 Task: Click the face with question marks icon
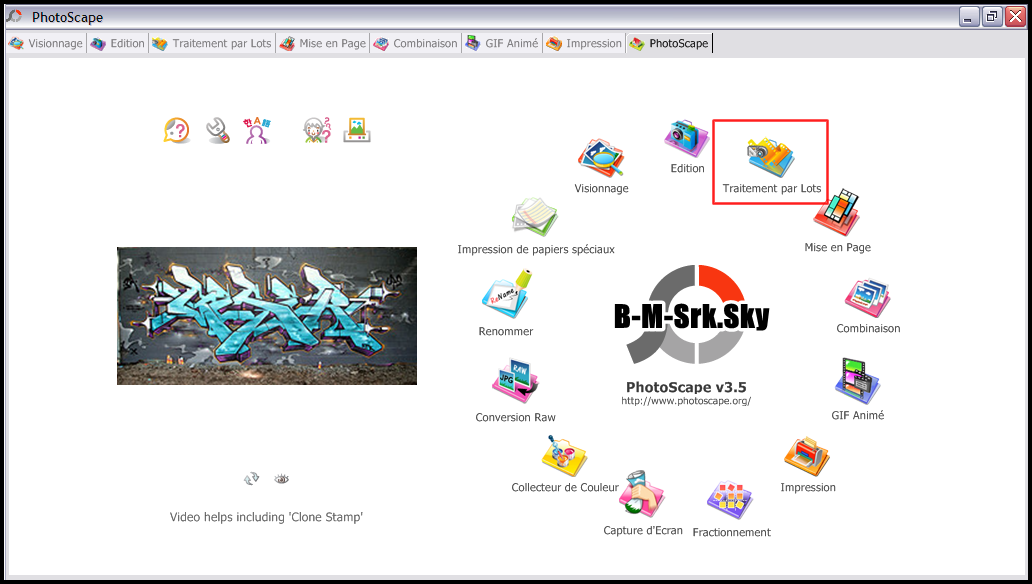[x=317, y=130]
